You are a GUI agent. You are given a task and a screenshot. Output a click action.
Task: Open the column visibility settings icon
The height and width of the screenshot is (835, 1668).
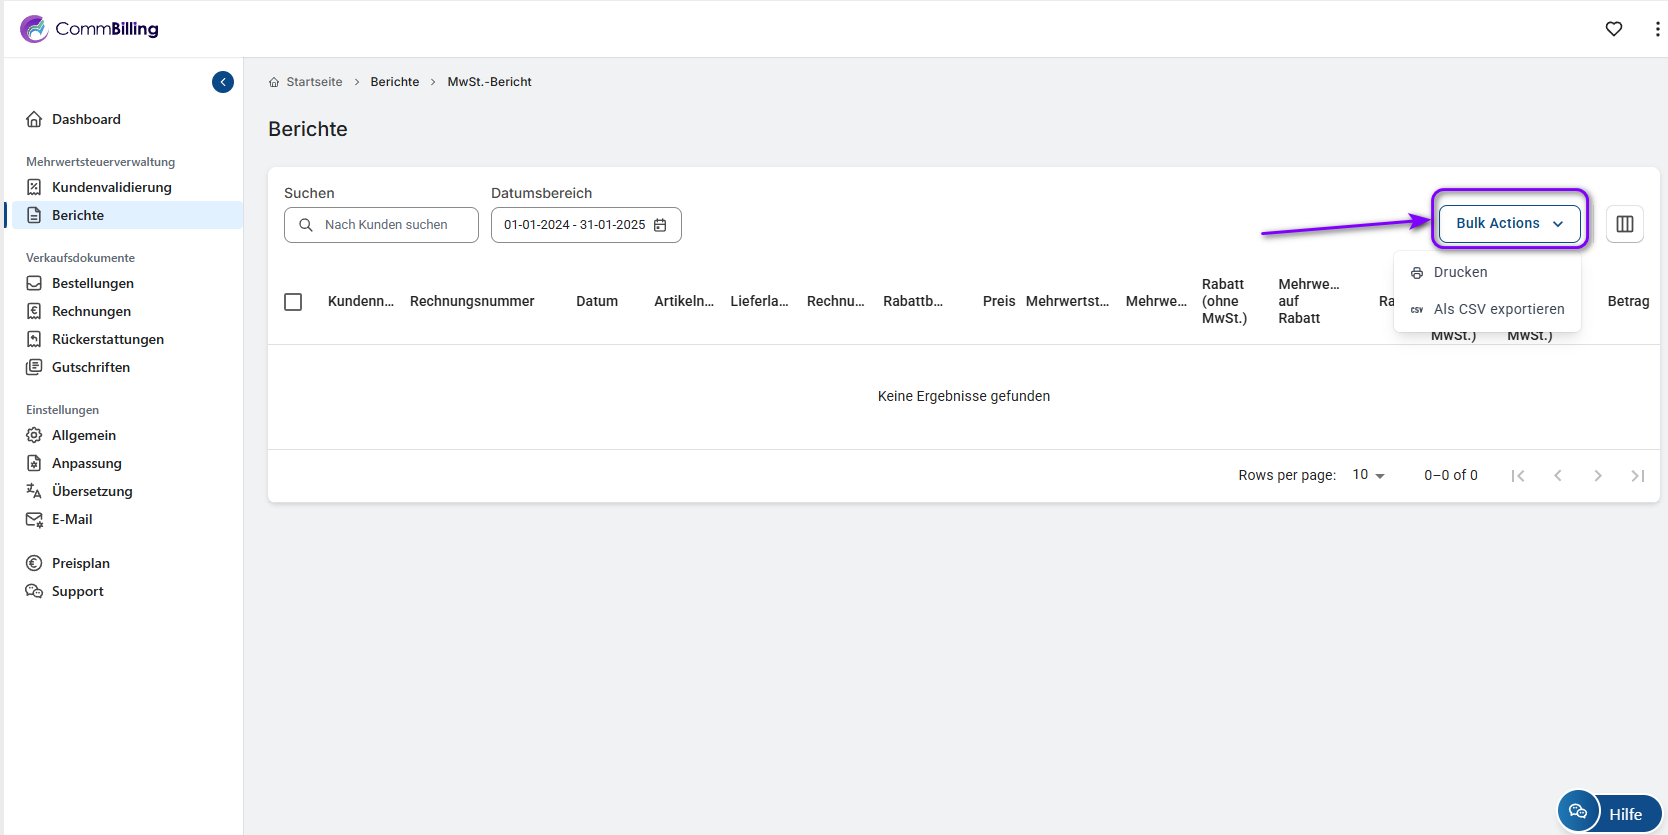(x=1625, y=224)
